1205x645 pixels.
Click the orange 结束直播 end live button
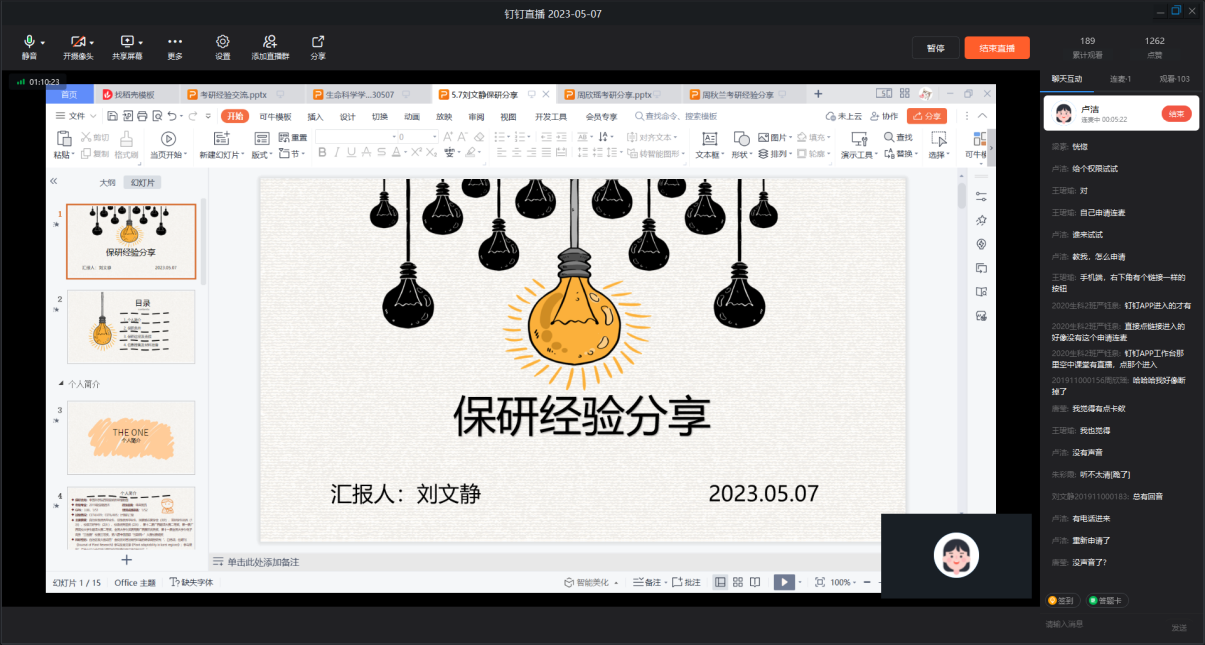(x=996, y=47)
